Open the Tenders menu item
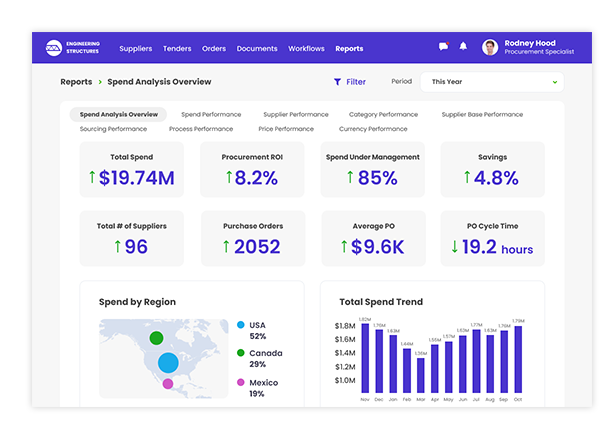The width and height of the screenshot is (610, 436). [x=177, y=48]
